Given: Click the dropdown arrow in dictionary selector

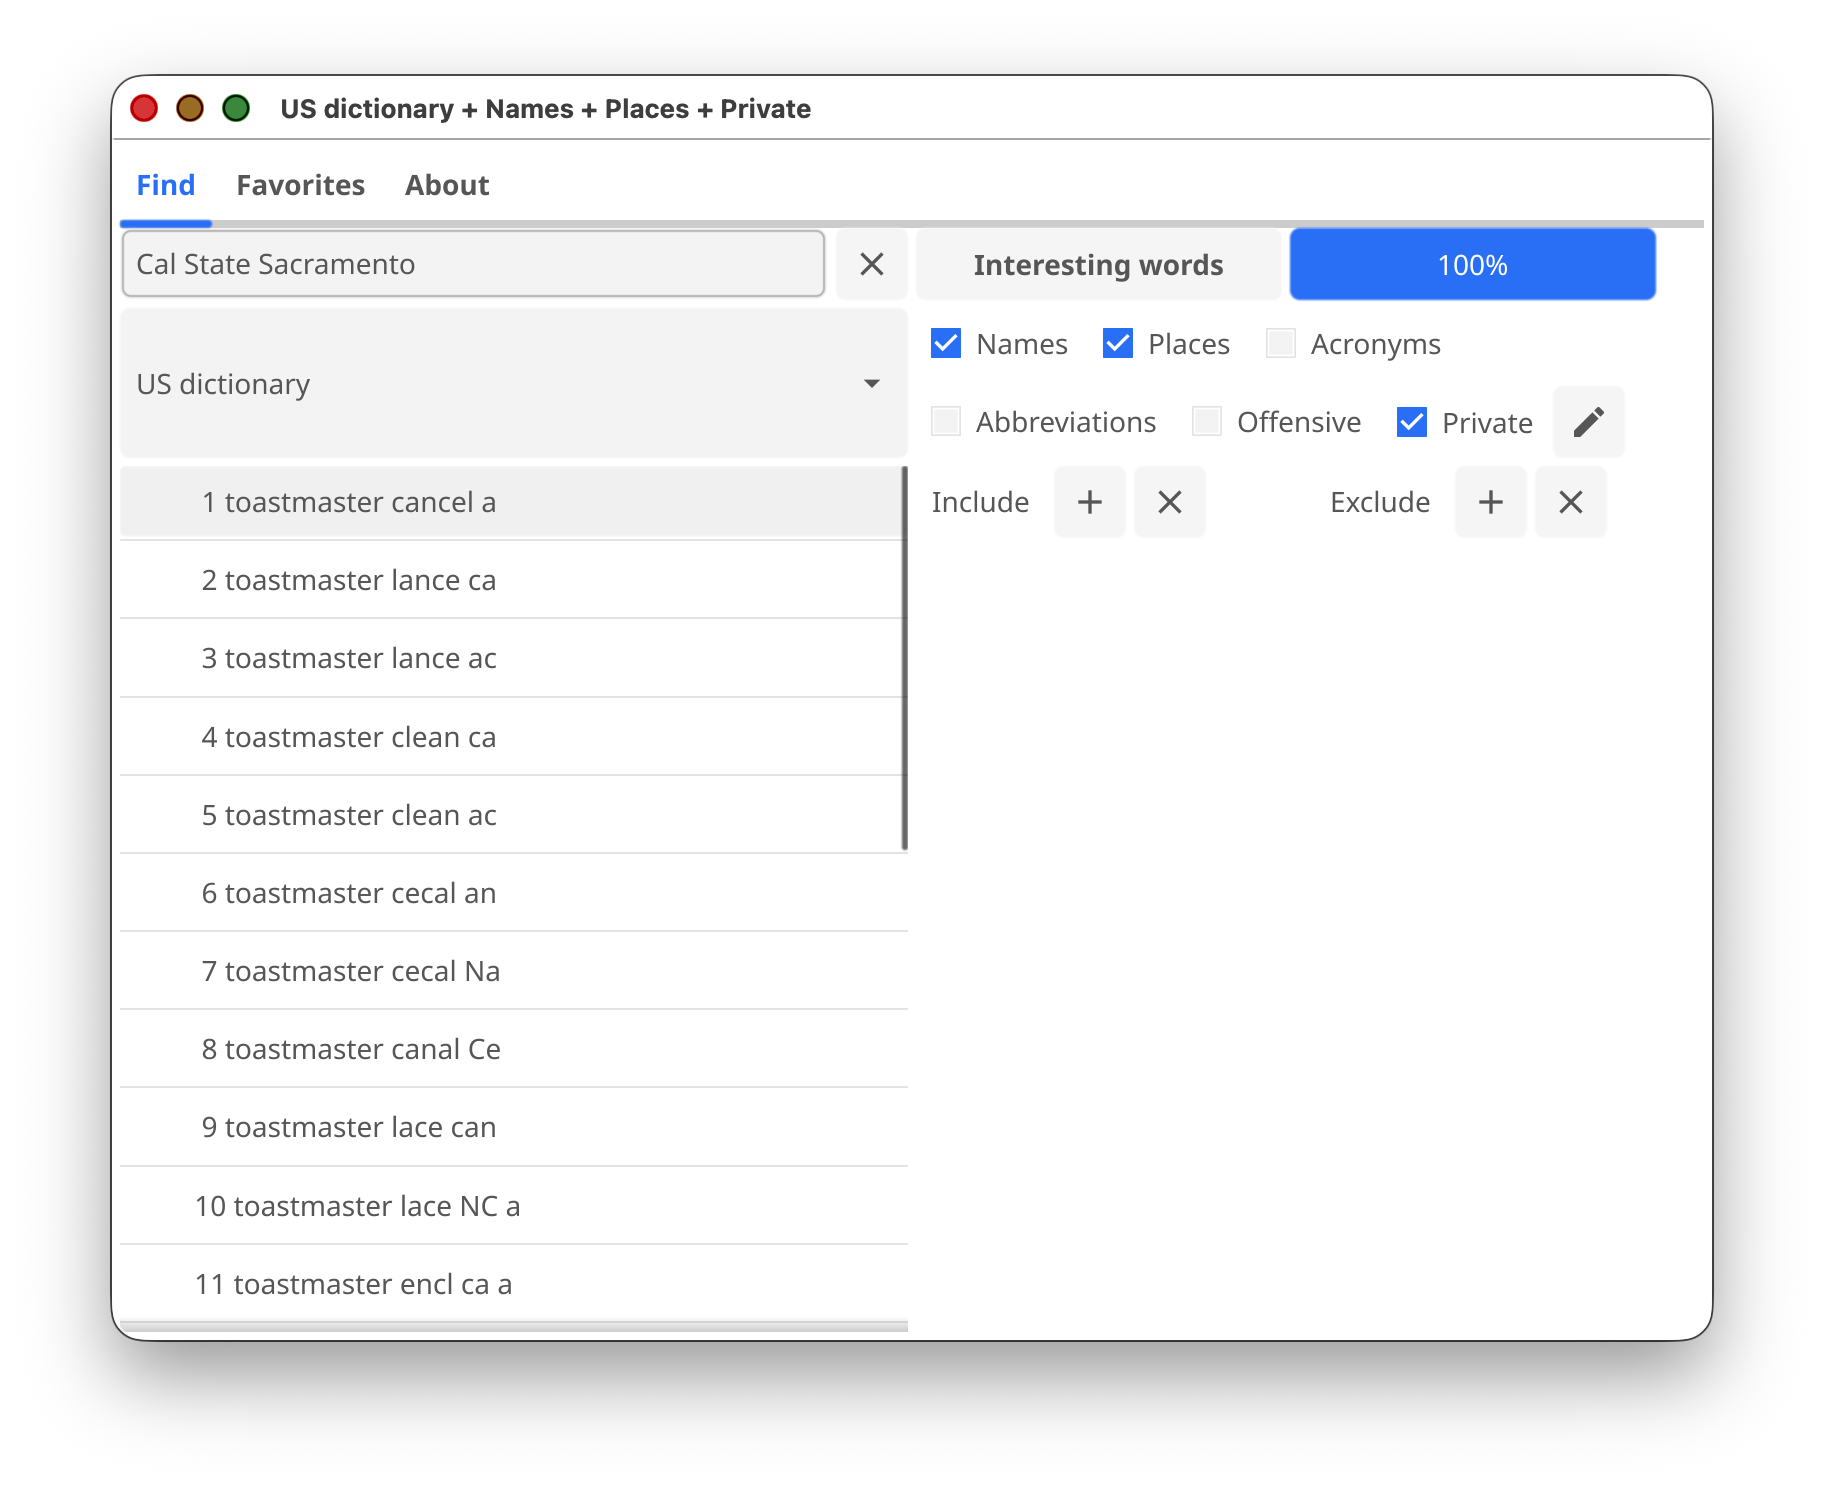Looking at the screenshot, I should coord(871,384).
